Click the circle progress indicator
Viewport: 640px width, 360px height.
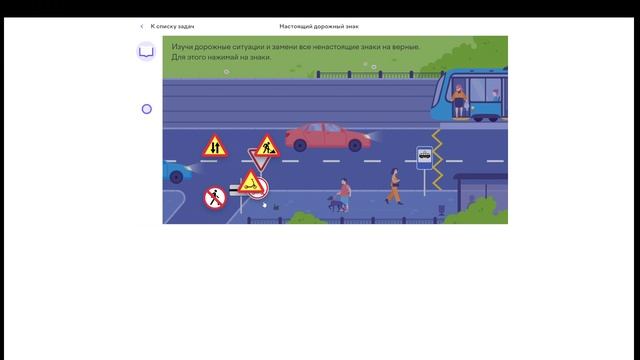point(147,109)
